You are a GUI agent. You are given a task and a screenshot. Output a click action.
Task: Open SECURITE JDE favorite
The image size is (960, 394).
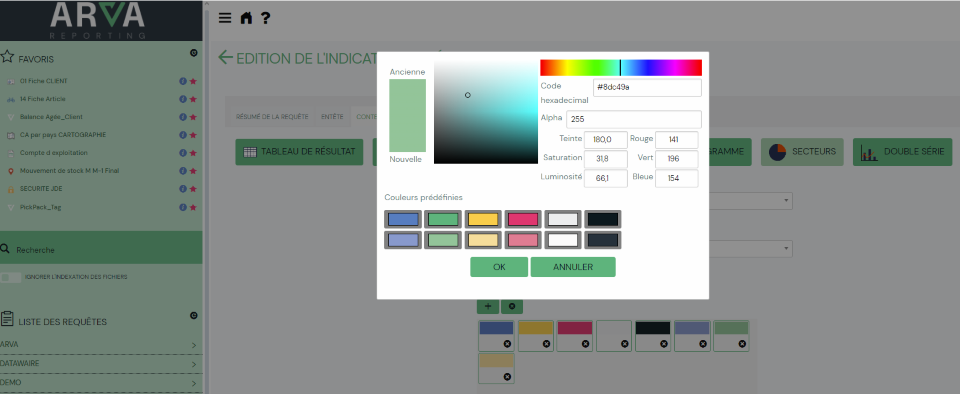coord(41,189)
